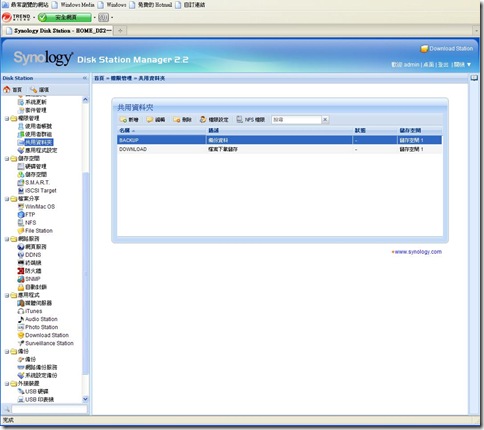Open the DDNS icon
The height and width of the screenshot is (430, 484).
click(x=21, y=255)
